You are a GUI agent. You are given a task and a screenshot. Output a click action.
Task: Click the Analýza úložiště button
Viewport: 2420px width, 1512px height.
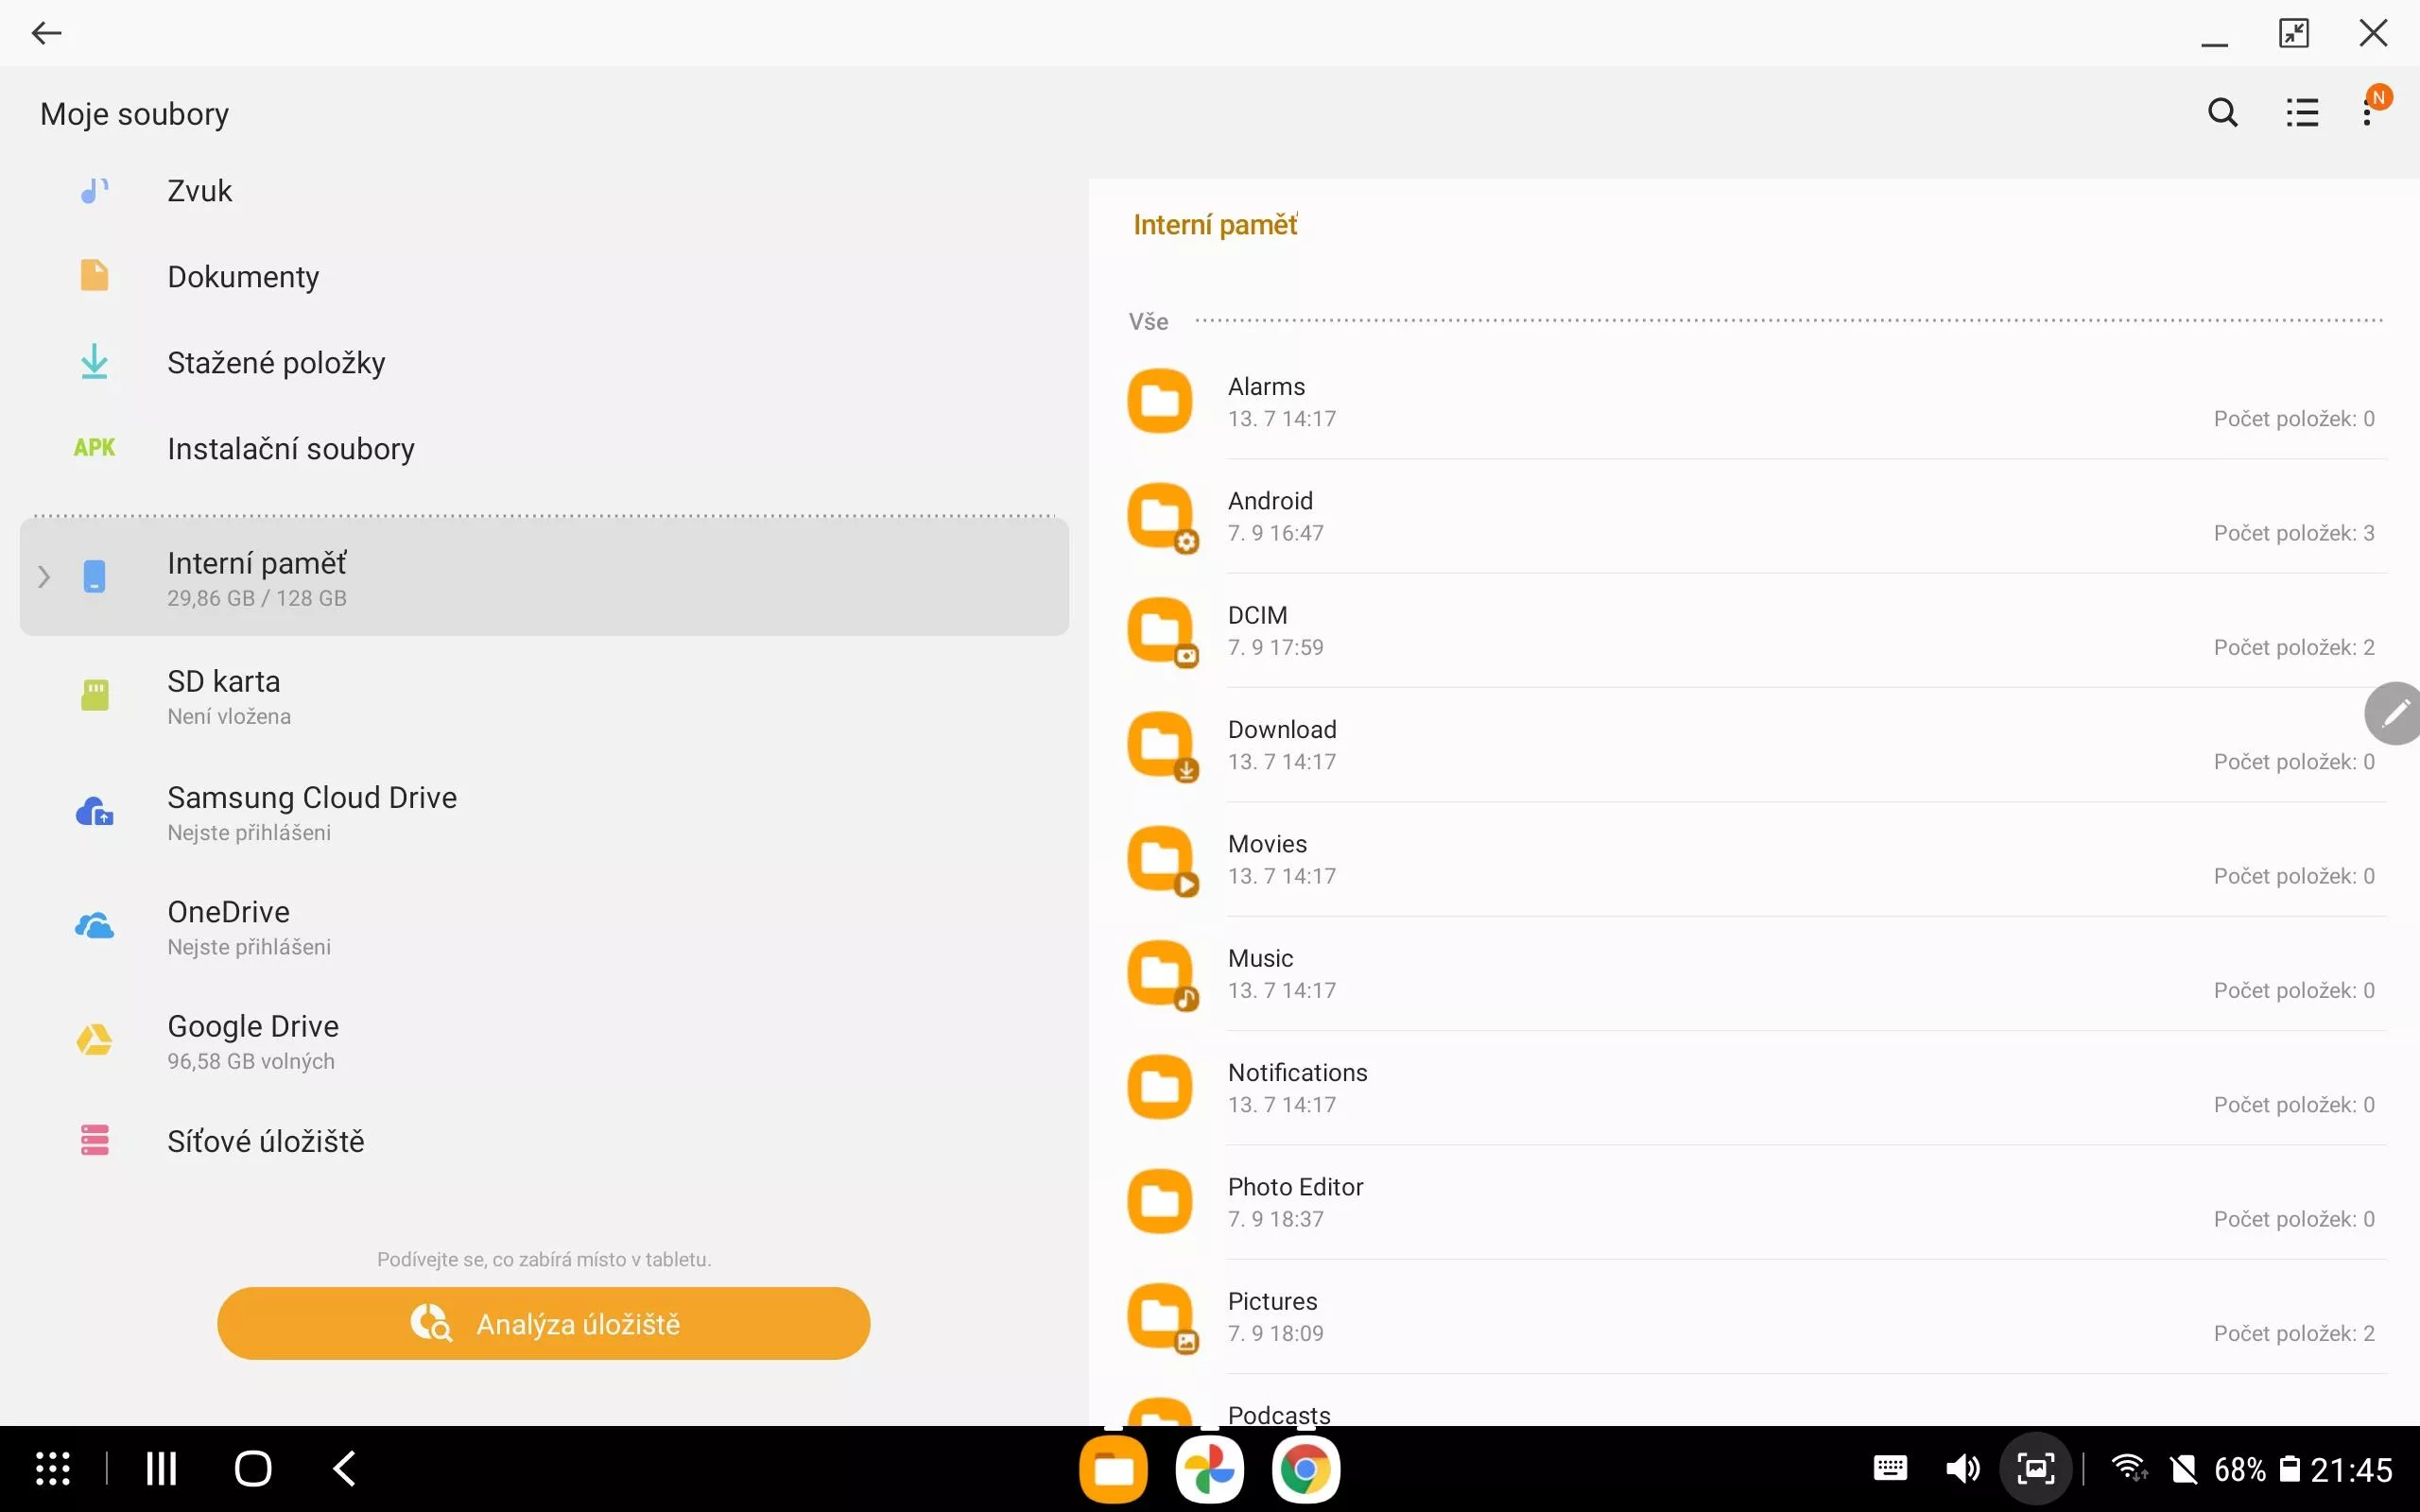(544, 1323)
